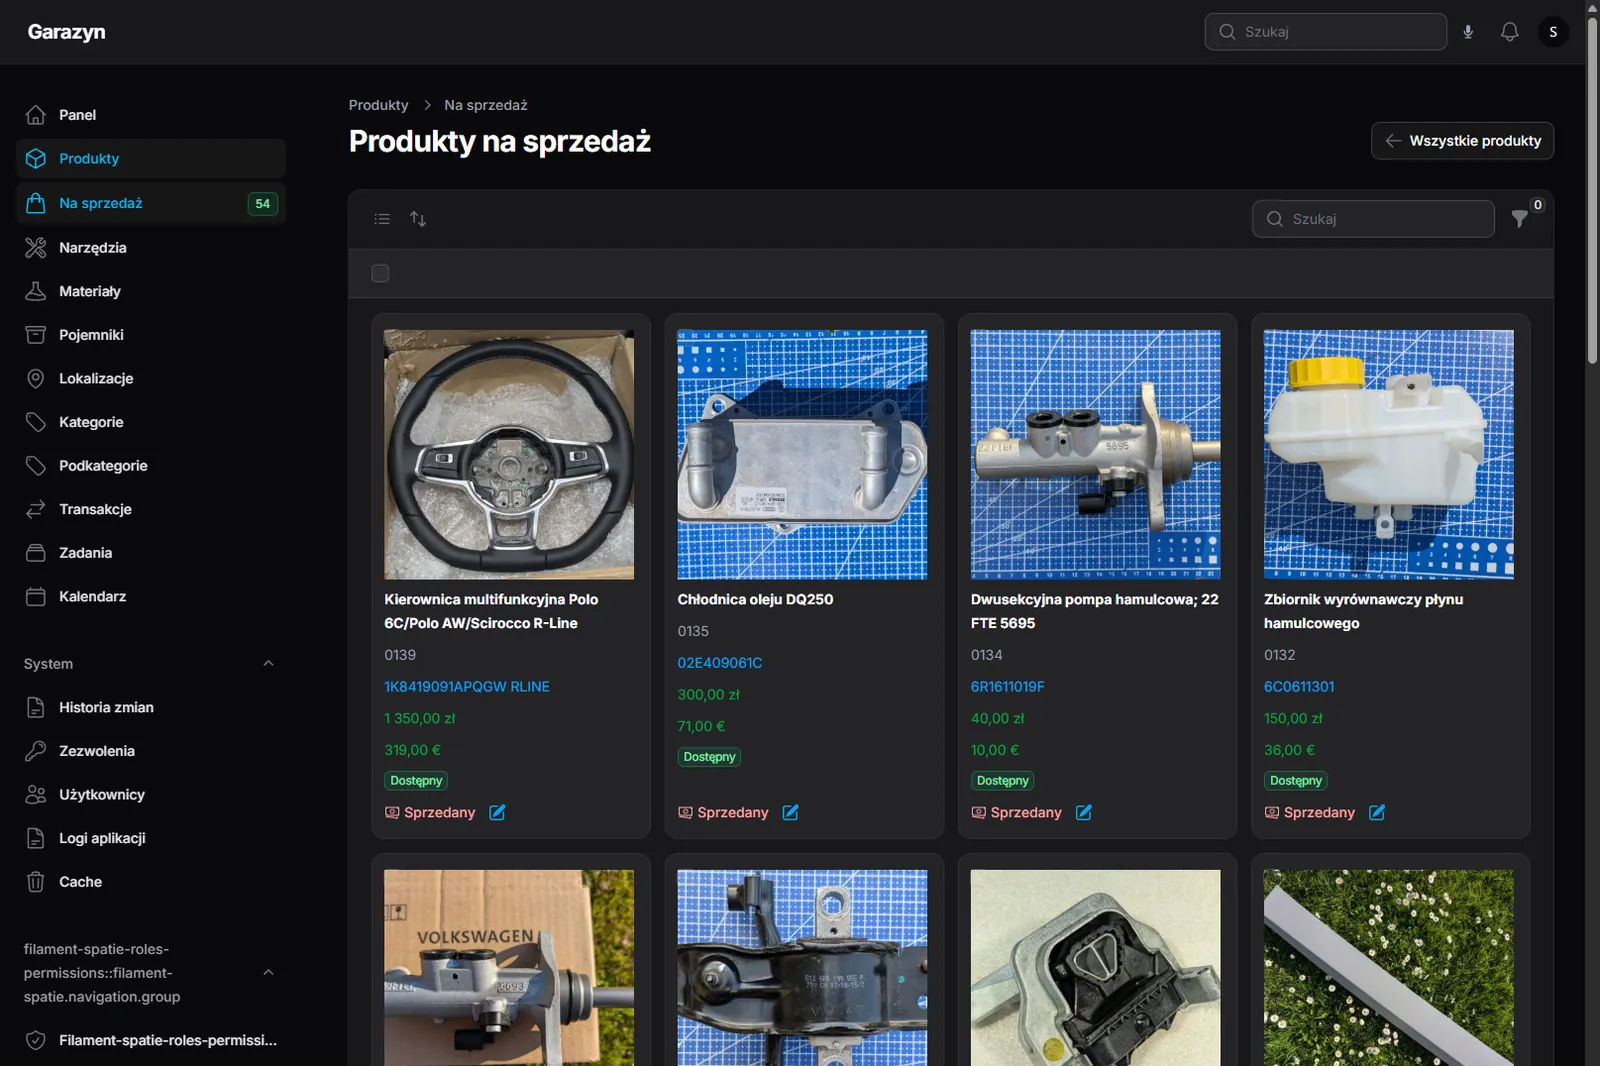
Task: Open the steering wheel product photo
Action: pyautogui.click(x=509, y=455)
